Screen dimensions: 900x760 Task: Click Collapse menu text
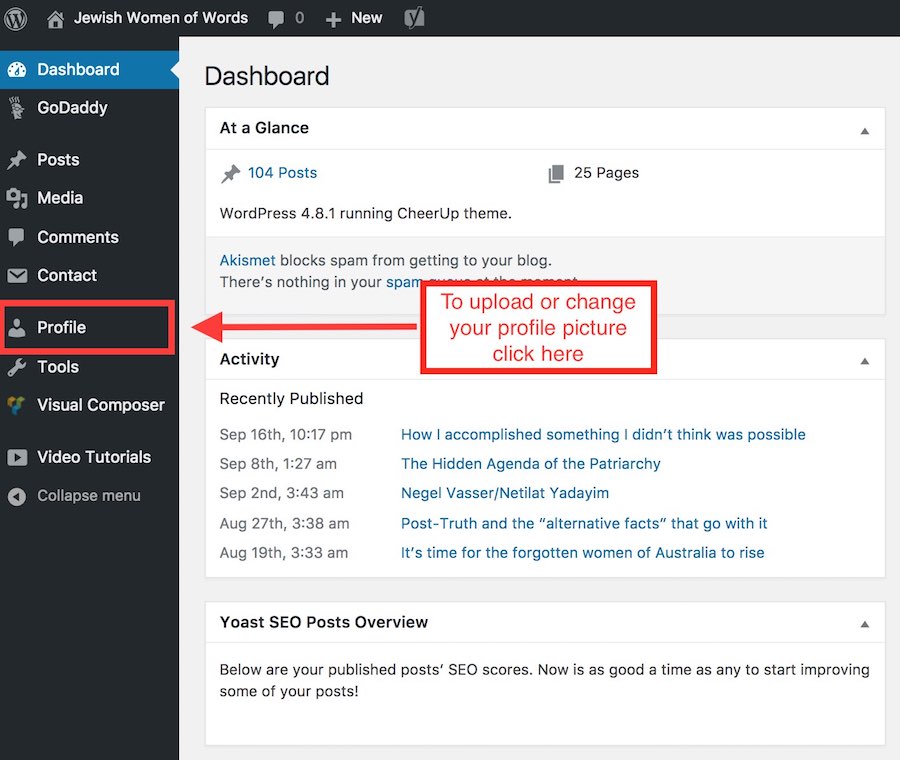88,496
